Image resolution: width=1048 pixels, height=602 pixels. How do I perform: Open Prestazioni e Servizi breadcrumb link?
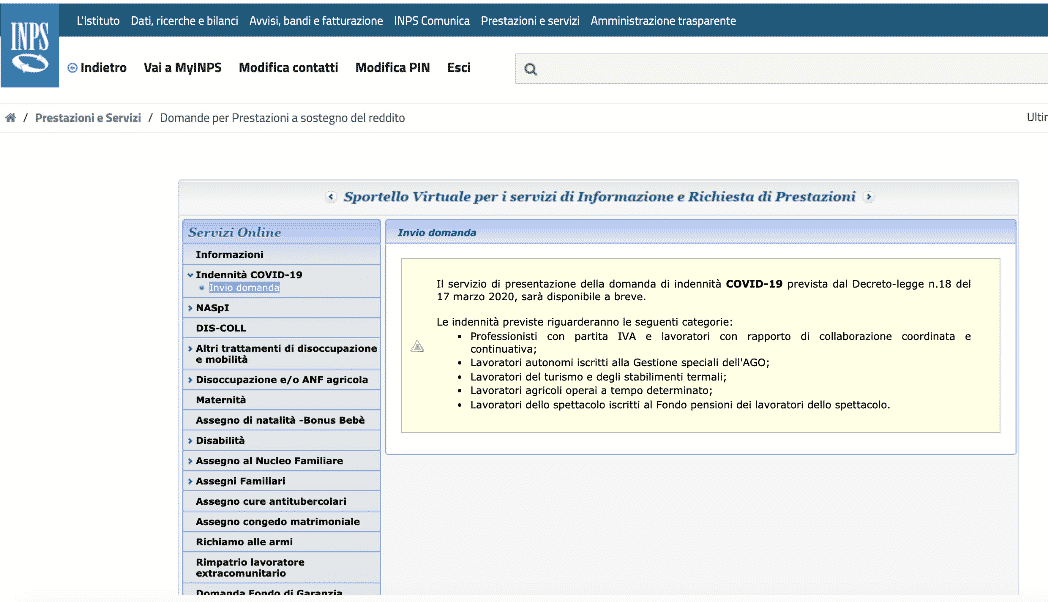(88, 118)
